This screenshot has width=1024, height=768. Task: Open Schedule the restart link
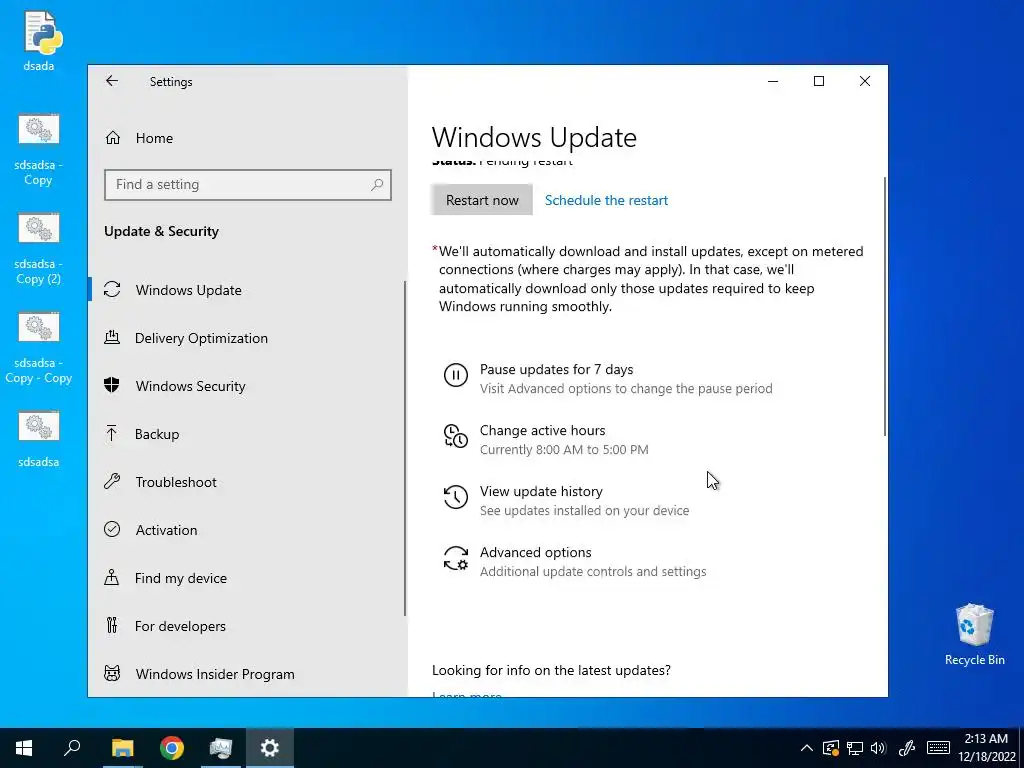tap(606, 200)
